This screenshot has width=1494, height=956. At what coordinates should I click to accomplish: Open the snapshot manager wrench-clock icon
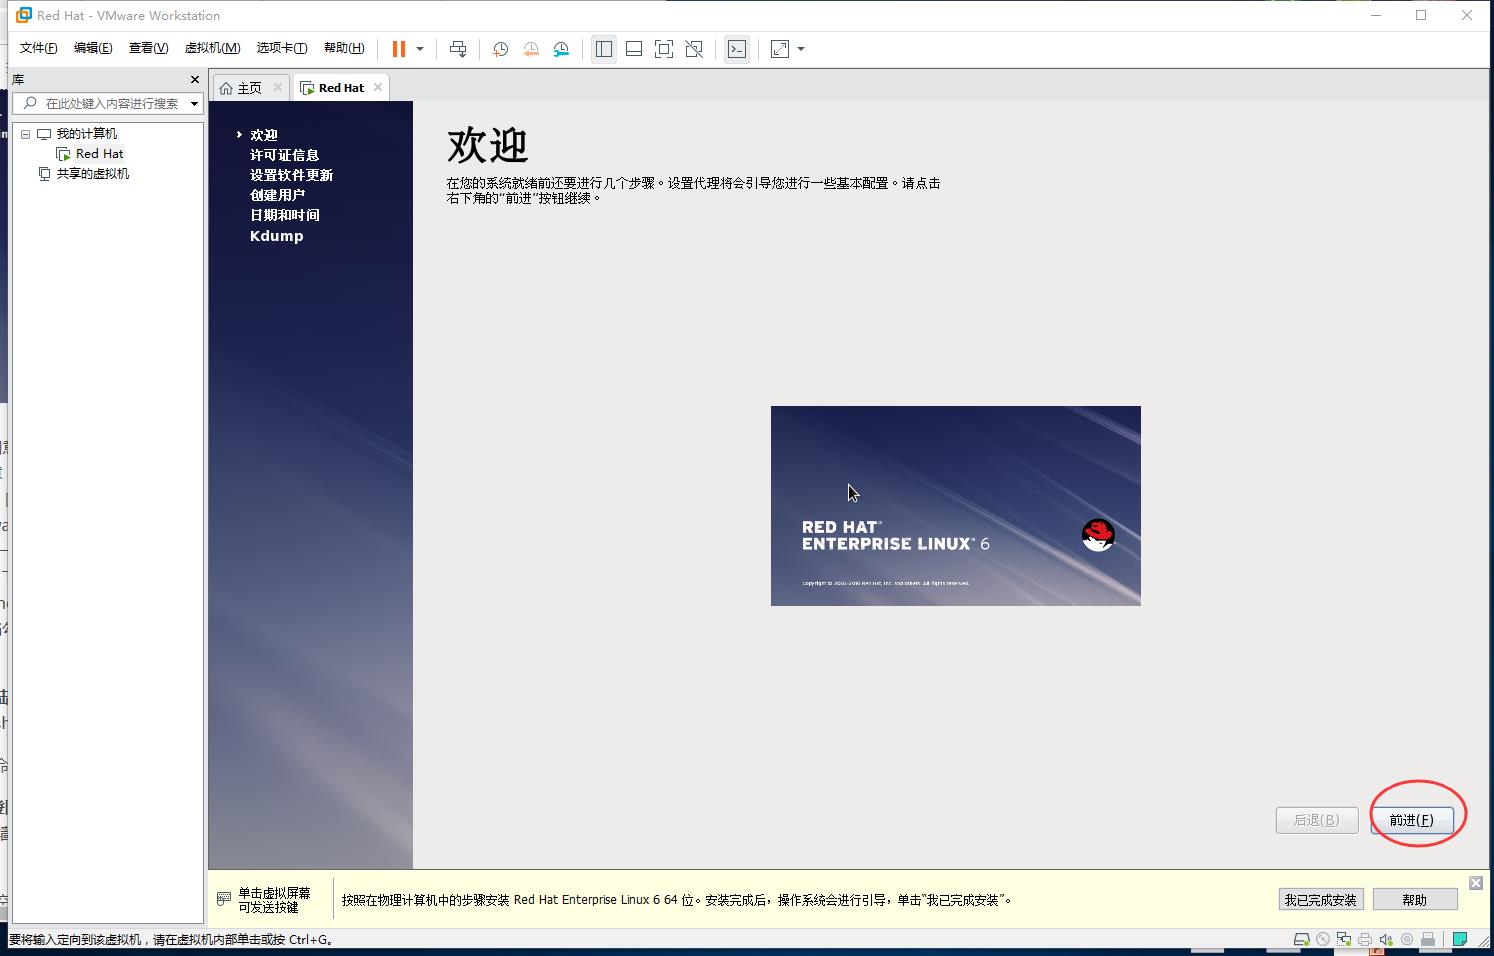(x=561, y=49)
